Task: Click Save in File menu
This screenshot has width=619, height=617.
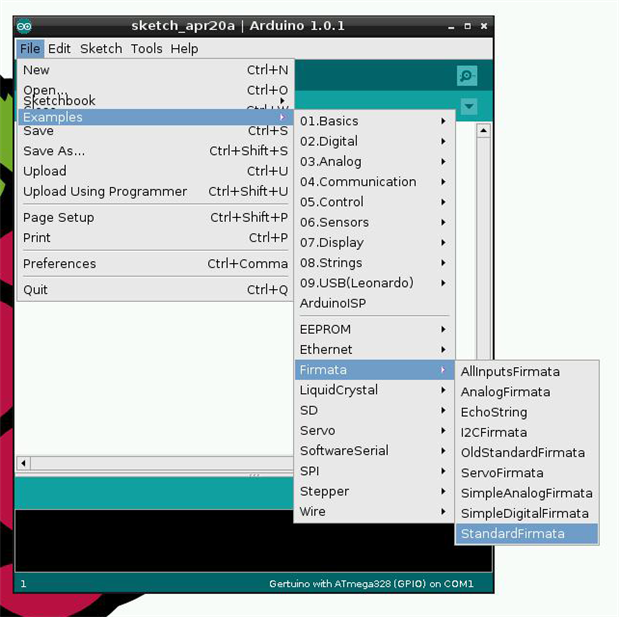Action: click(x=156, y=131)
